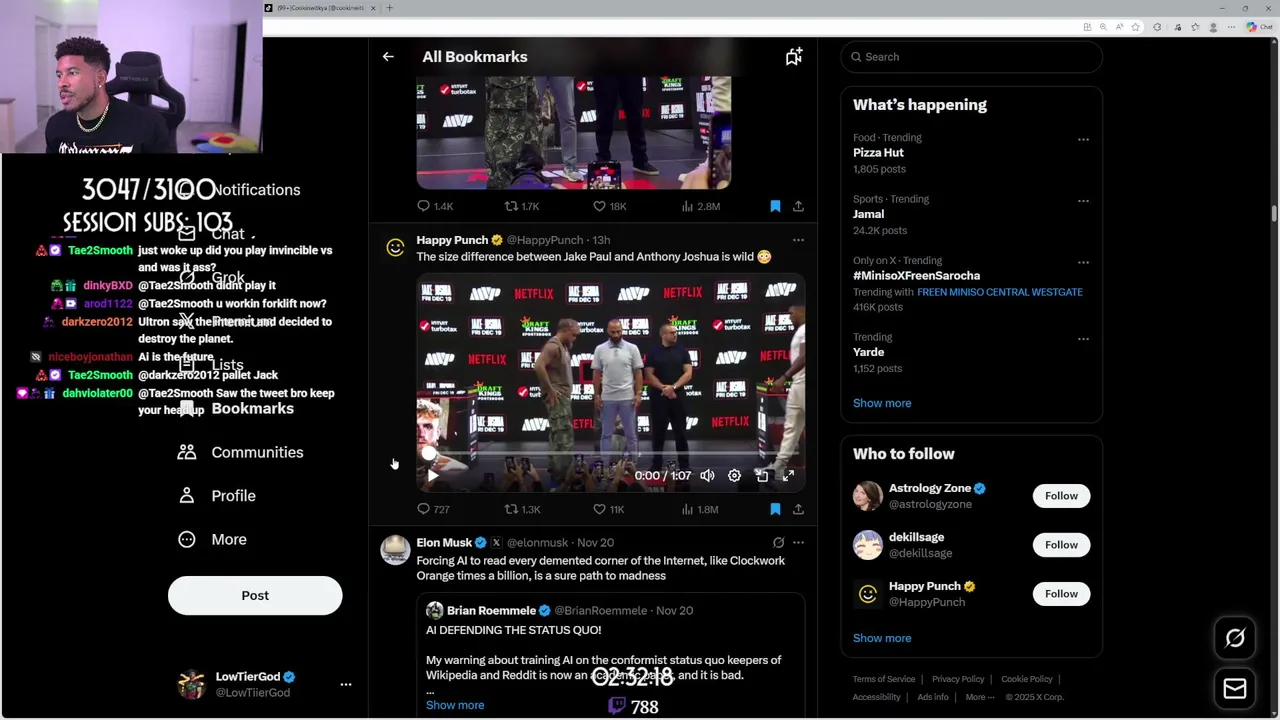This screenshot has width=1280, height=720.
Task: Show more trends in What's happening
Action: [882, 403]
